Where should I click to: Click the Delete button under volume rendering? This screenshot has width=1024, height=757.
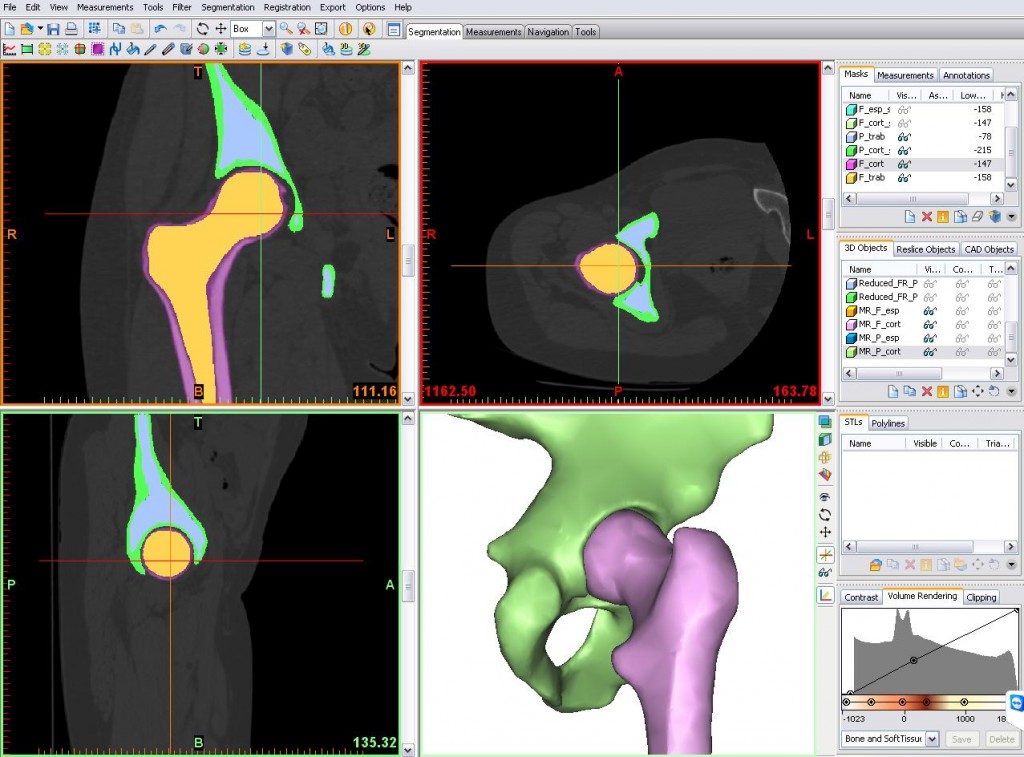pyautogui.click(x=1001, y=739)
